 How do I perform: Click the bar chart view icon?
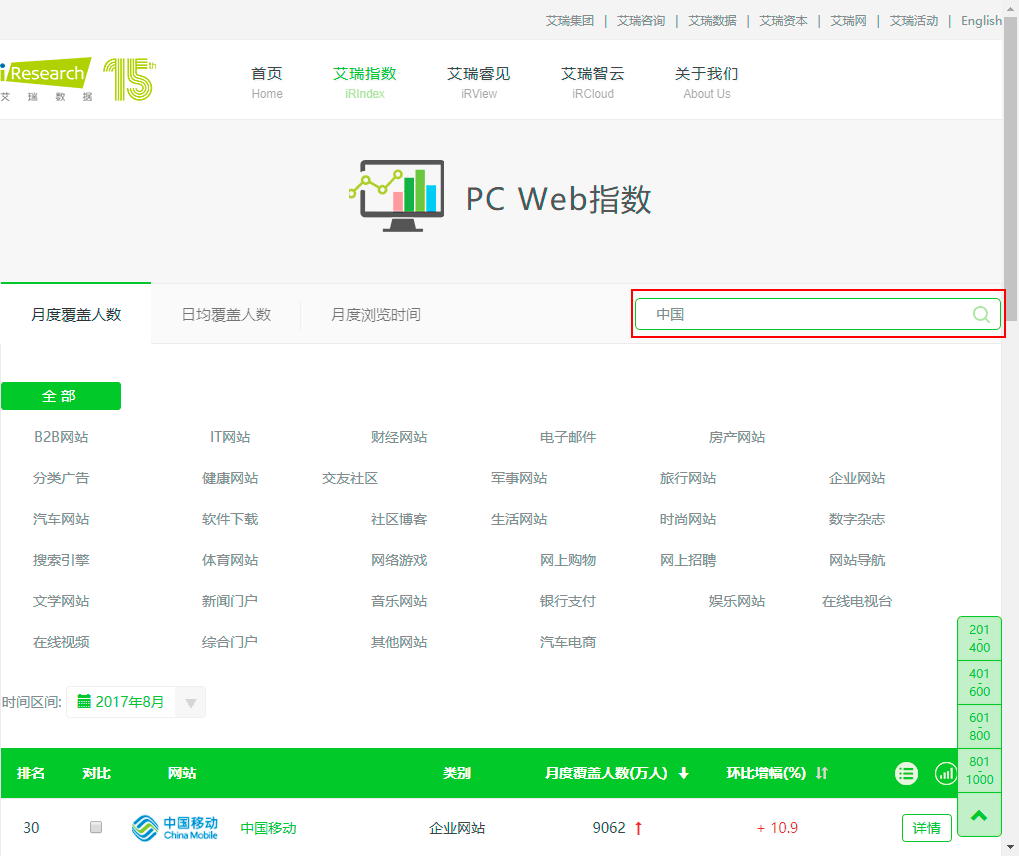pos(945,773)
